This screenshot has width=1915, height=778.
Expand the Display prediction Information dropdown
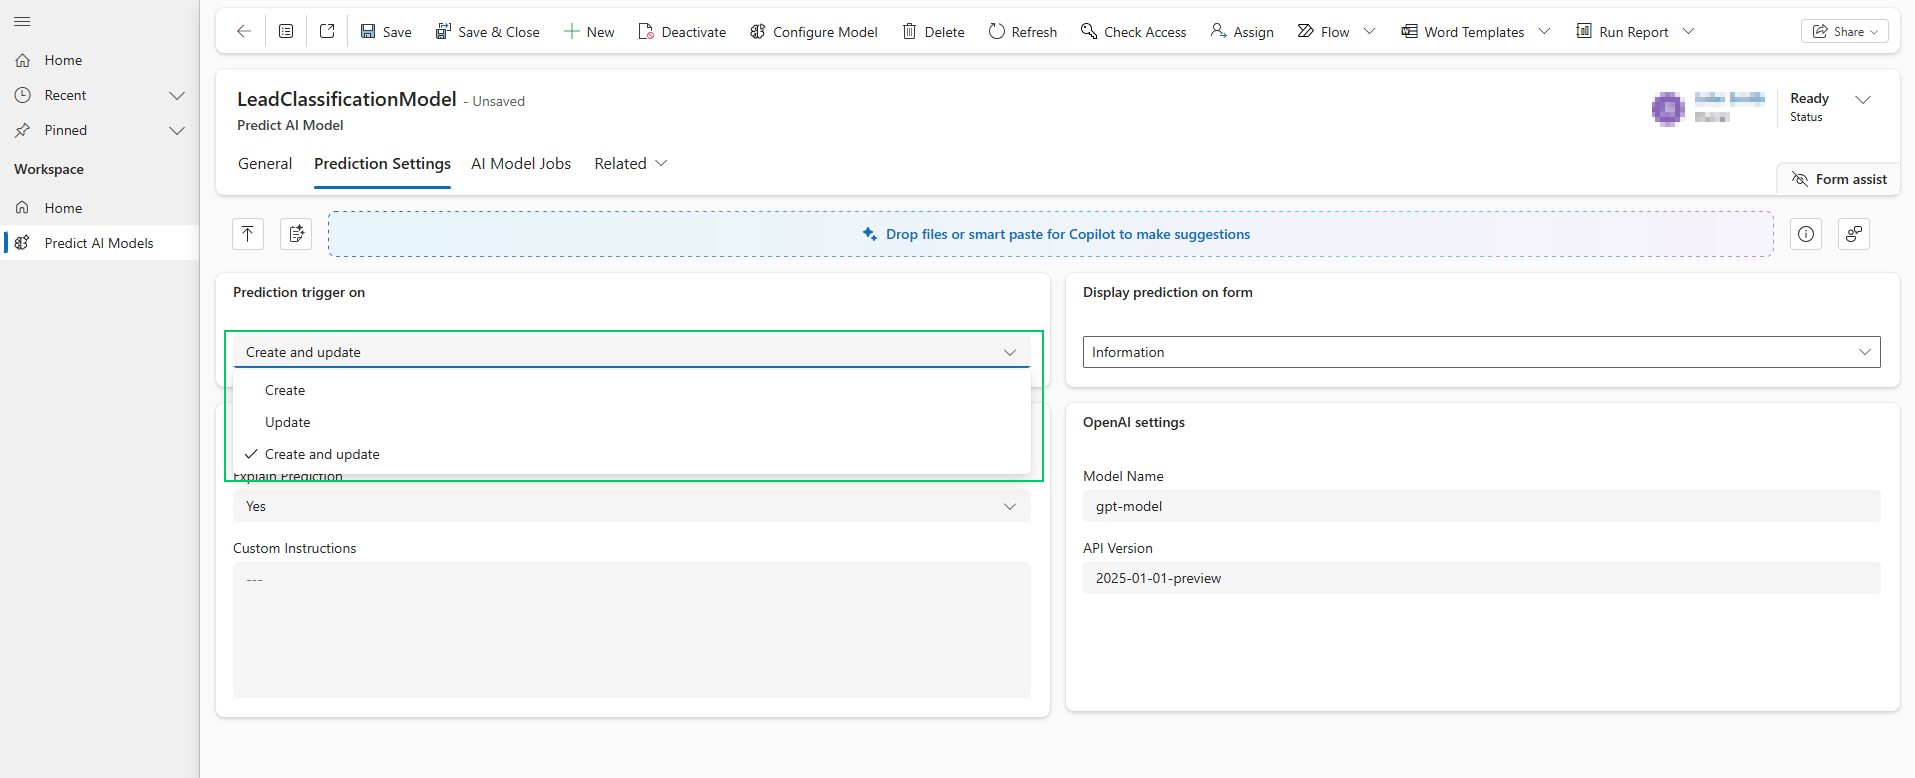point(1481,352)
